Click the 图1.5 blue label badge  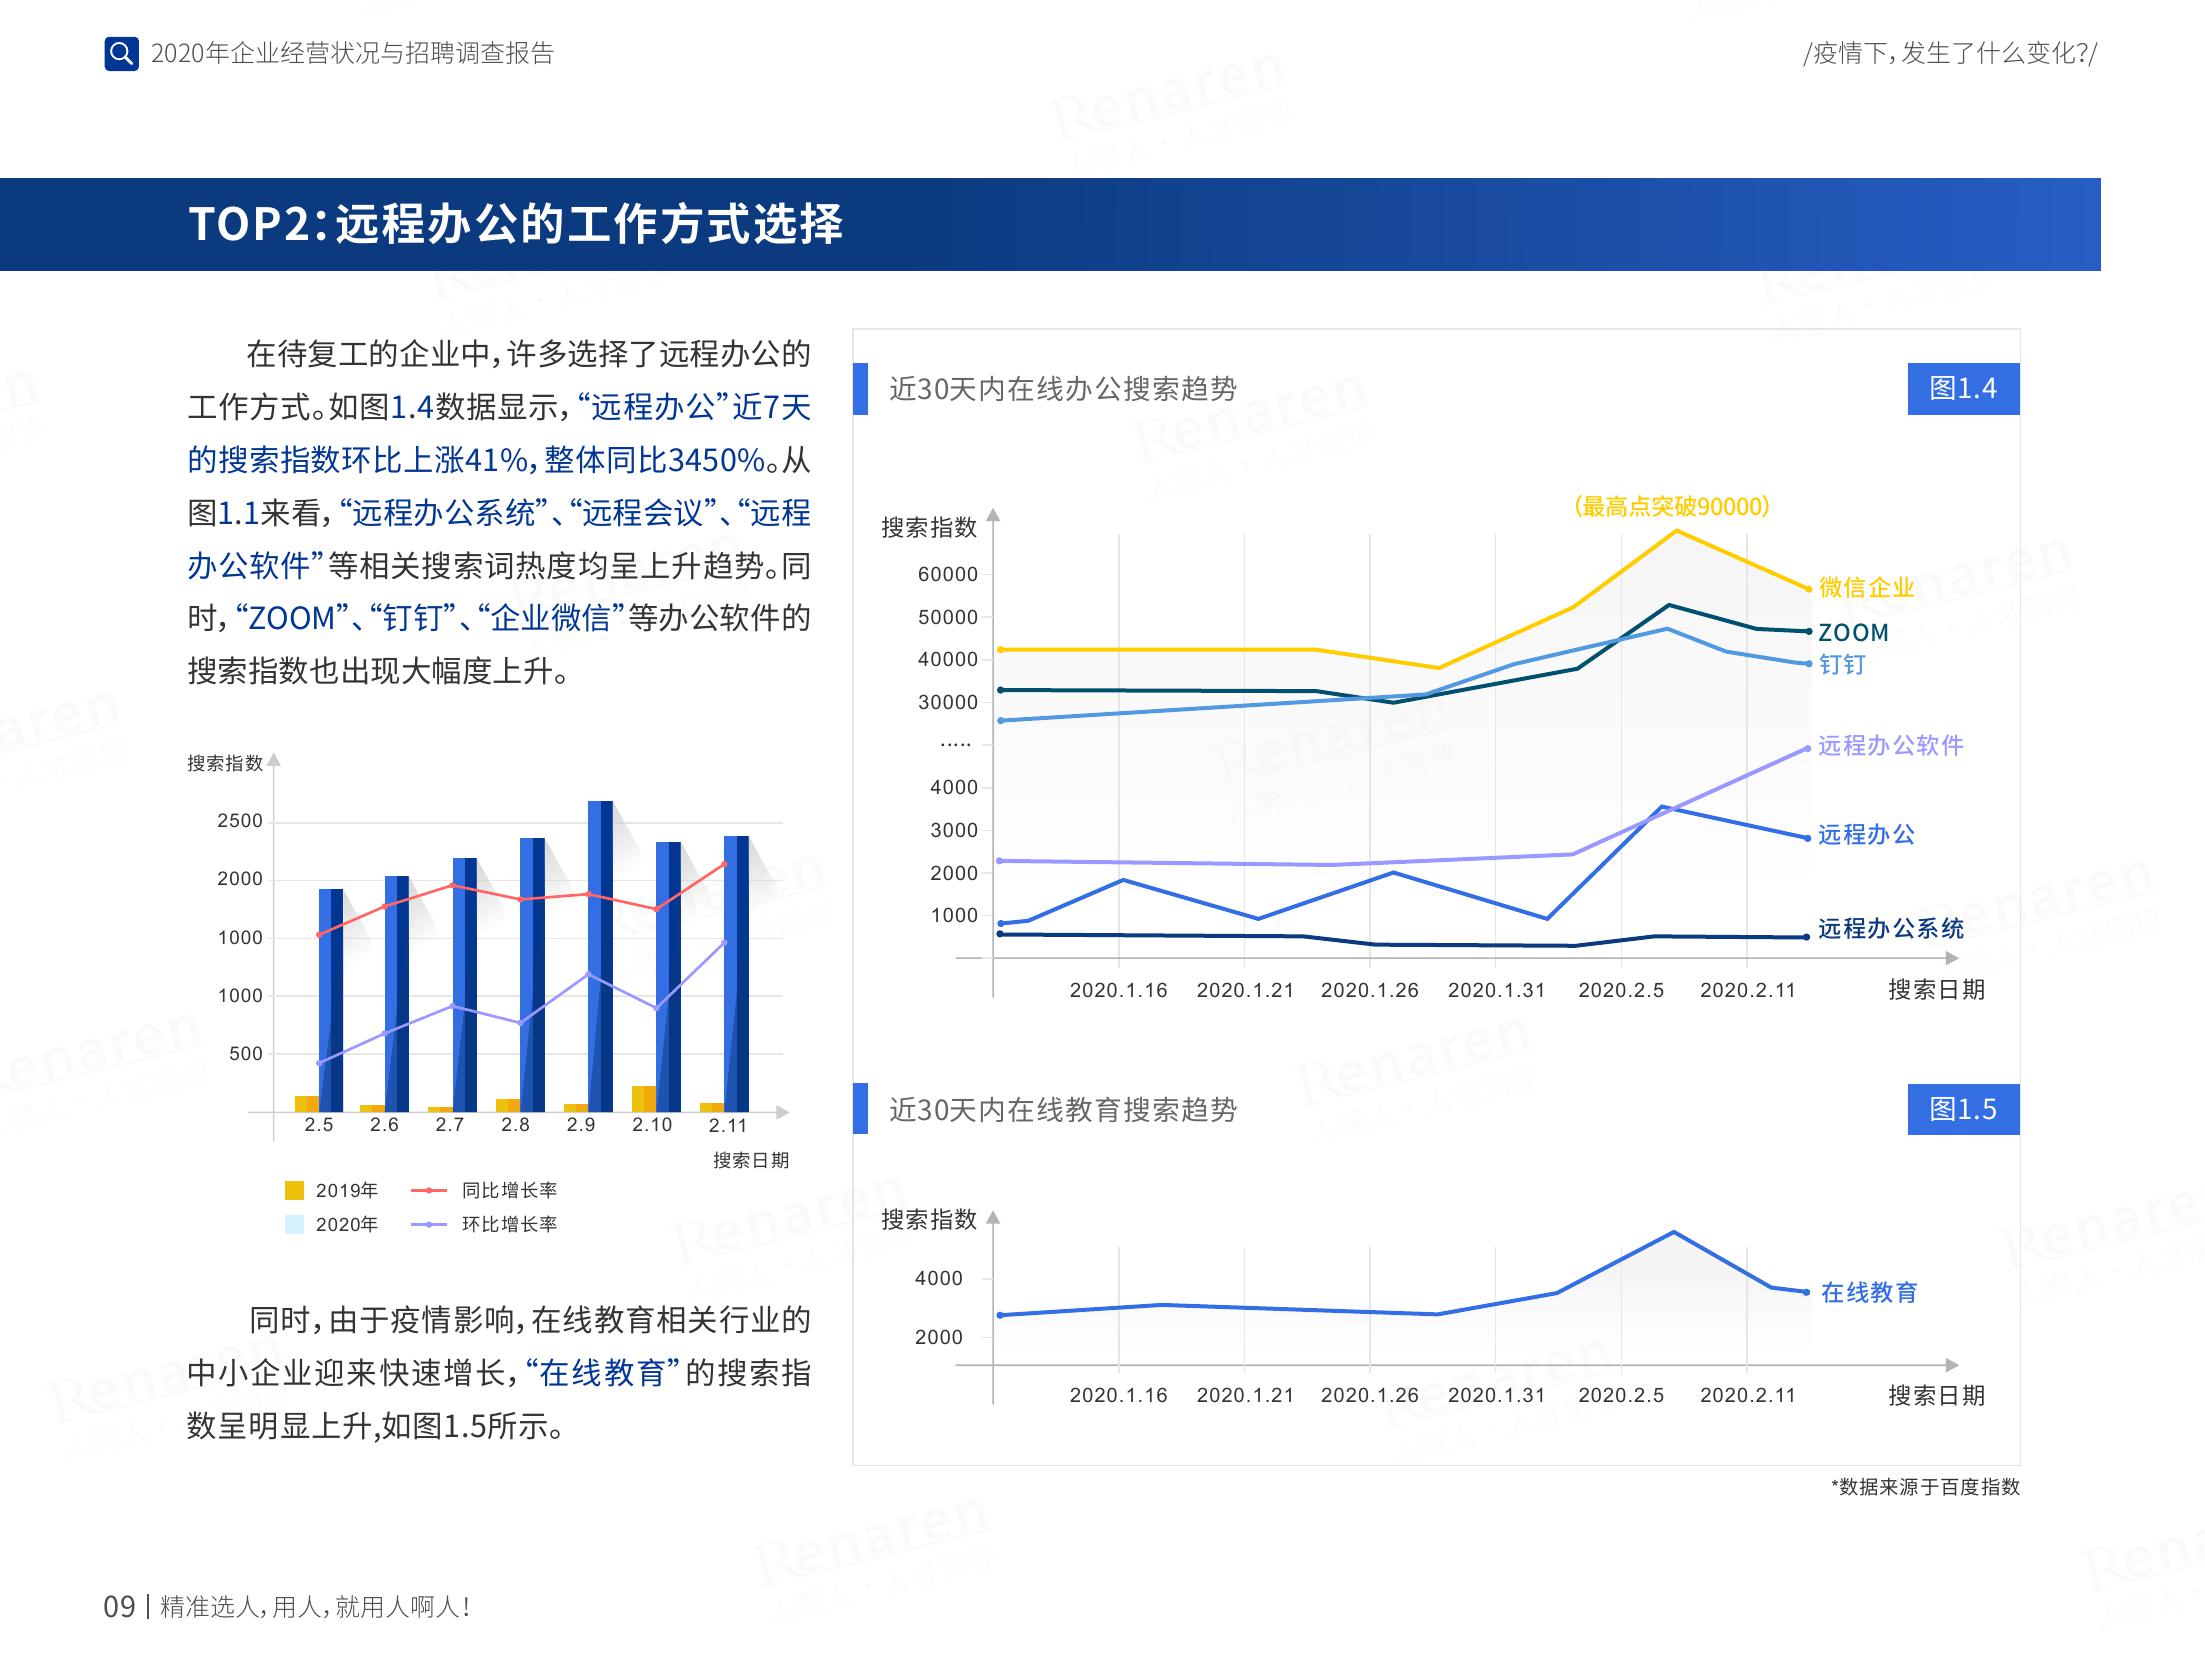pos(1962,1109)
